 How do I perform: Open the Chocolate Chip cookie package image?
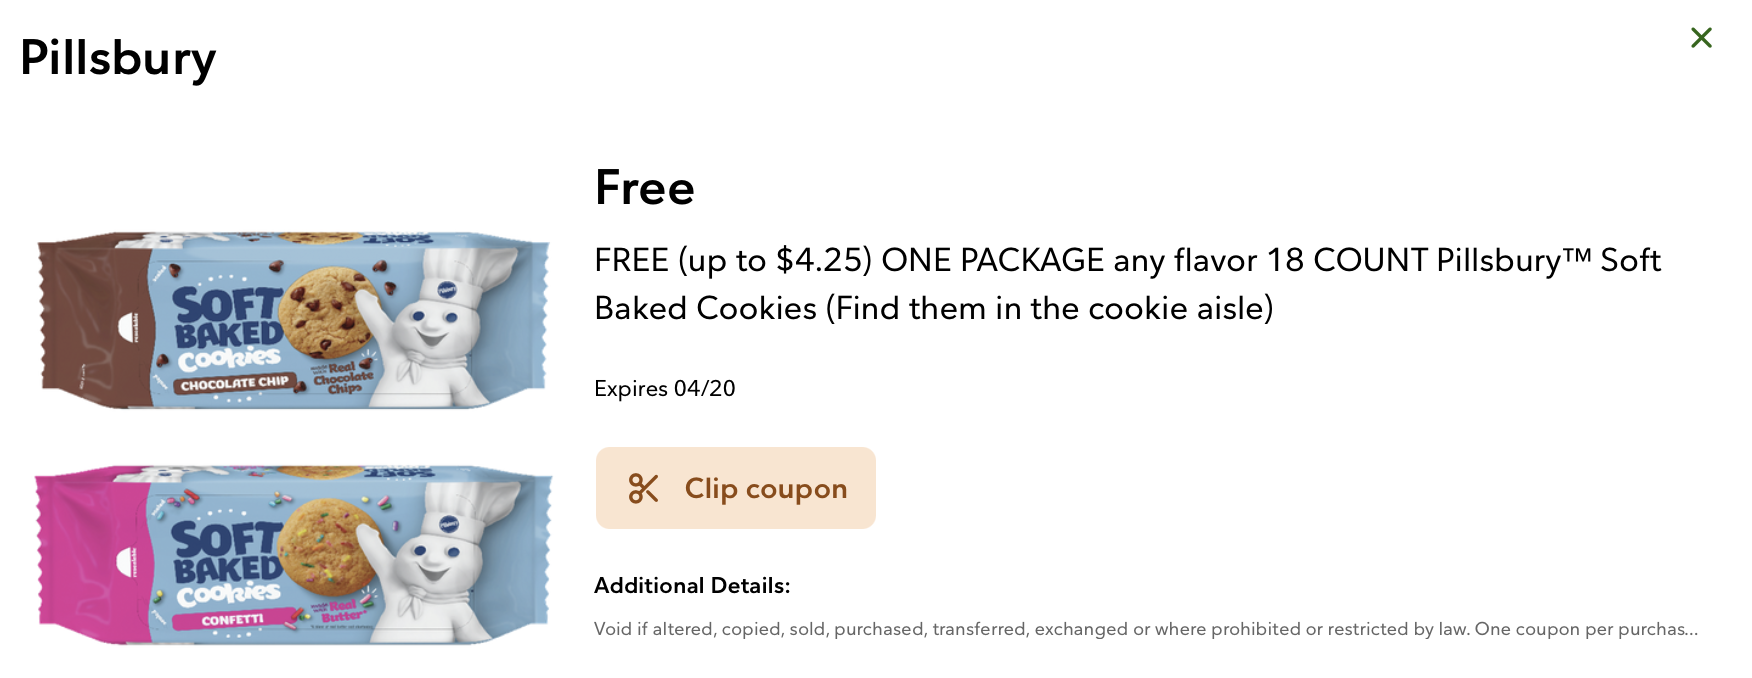tap(293, 320)
